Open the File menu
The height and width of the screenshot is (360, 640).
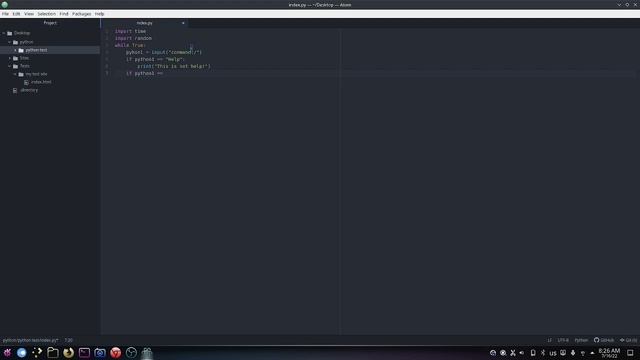click(x=5, y=14)
